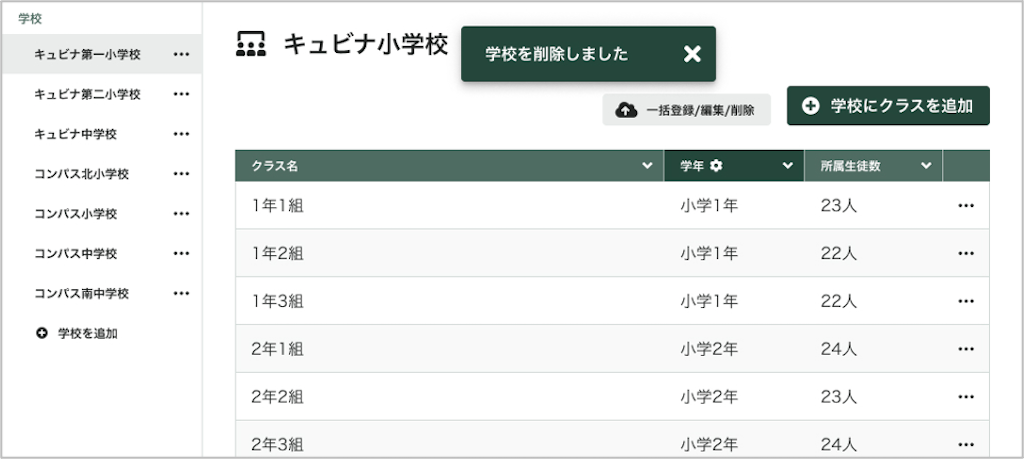The image size is (1024, 459).
Task: Click 小学1年 in the 1年1組 row
Action: pyautogui.click(x=709, y=206)
